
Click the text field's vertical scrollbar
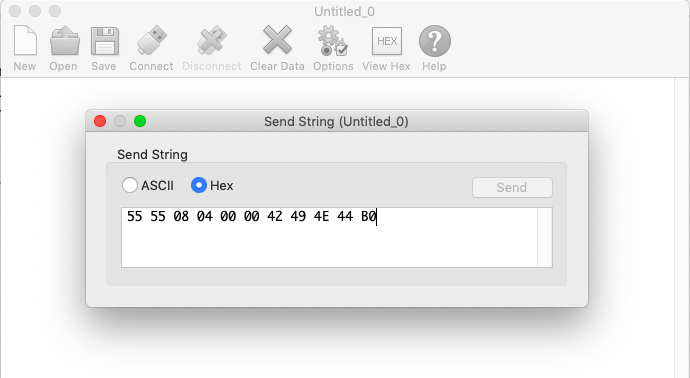(545, 237)
